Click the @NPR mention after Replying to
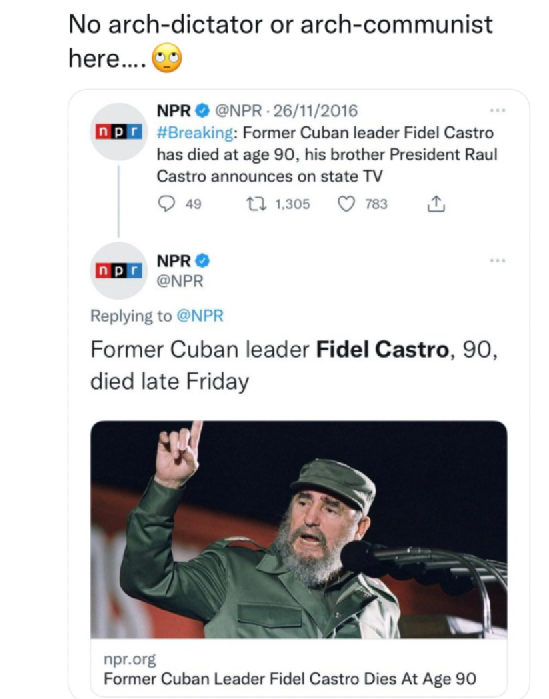This screenshot has width=549, height=699. pyautogui.click(x=200, y=316)
